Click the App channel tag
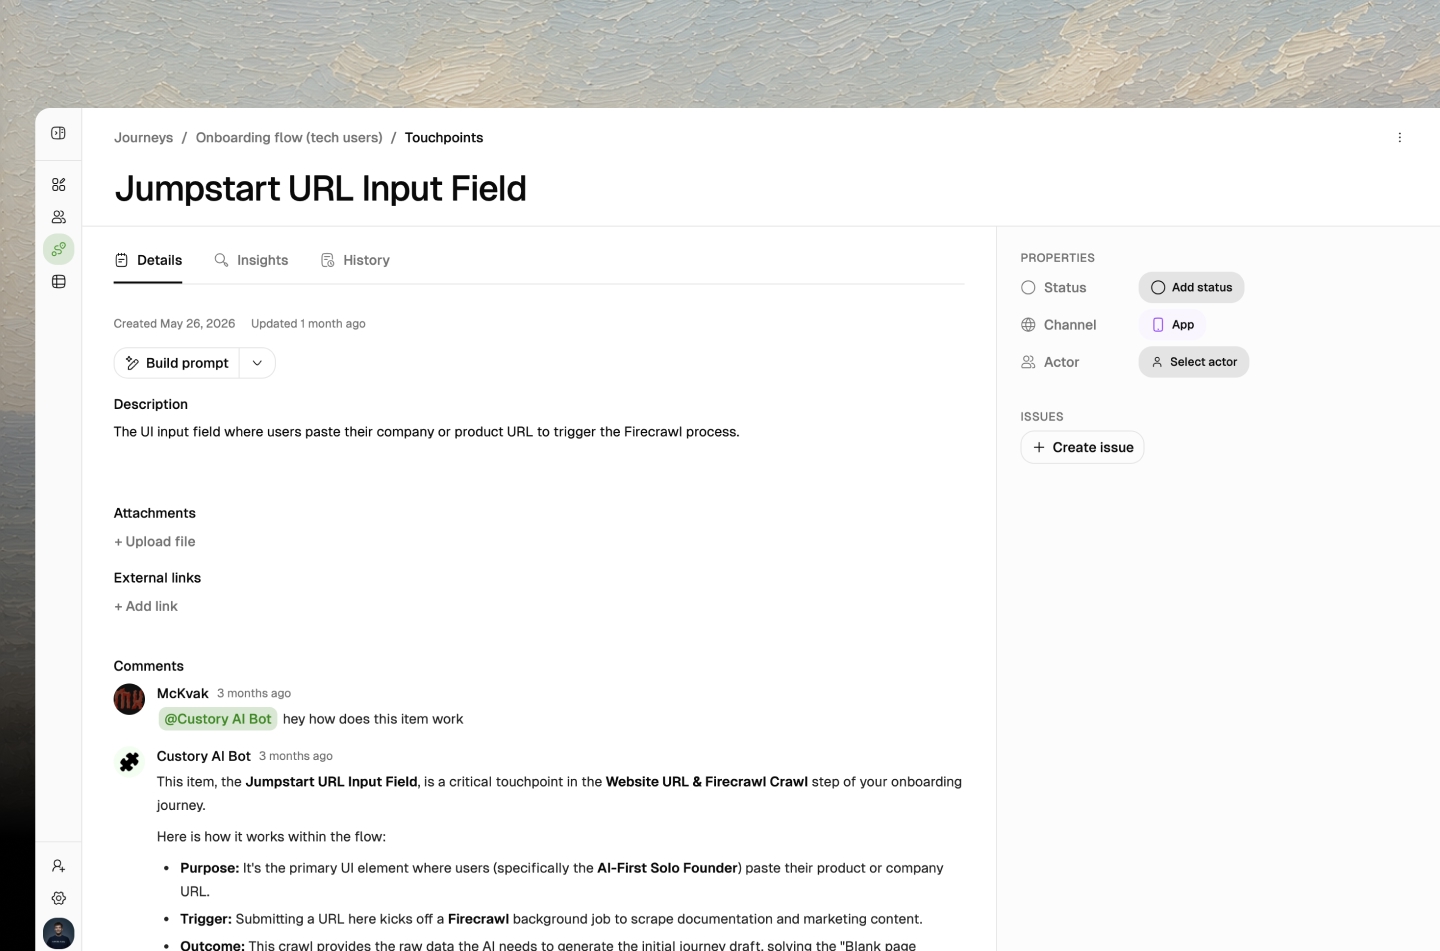Image resolution: width=1440 pixels, height=951 pixels. point(1172,325)
